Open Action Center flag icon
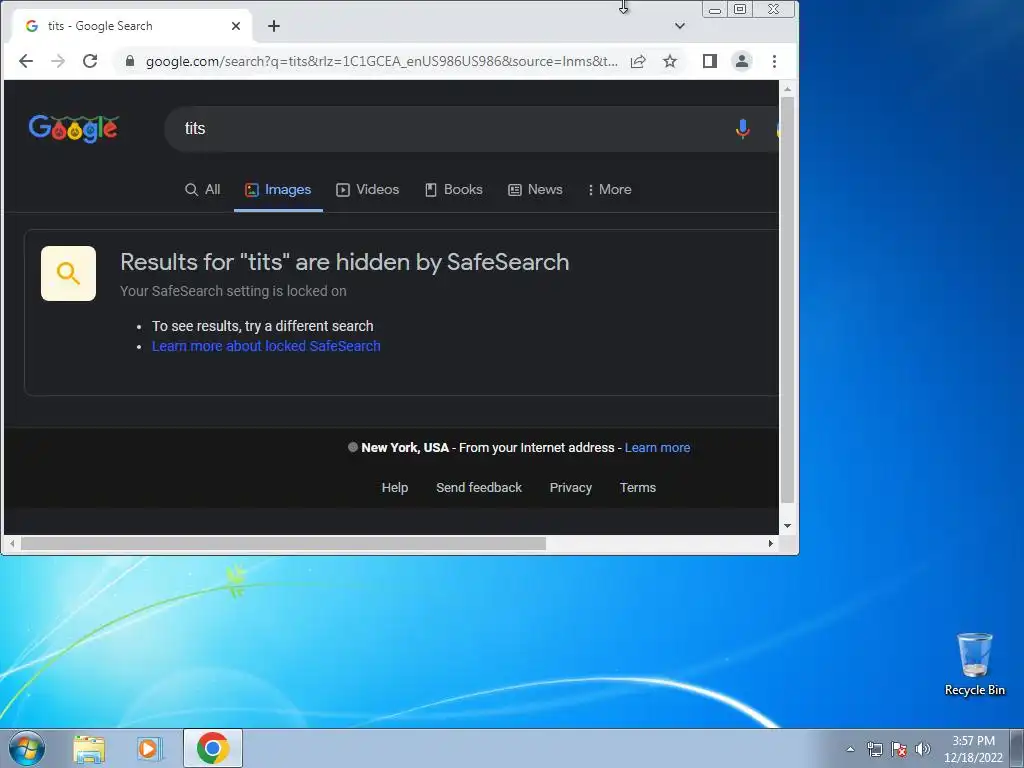The height and width of the screenshot is (768, 1024). tap(899, 749)
